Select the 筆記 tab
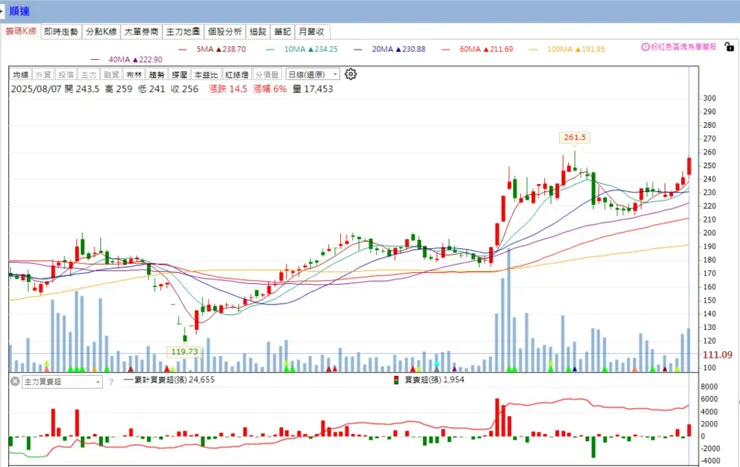The height and width of the screenshot is (467, 740). [282, 32]
